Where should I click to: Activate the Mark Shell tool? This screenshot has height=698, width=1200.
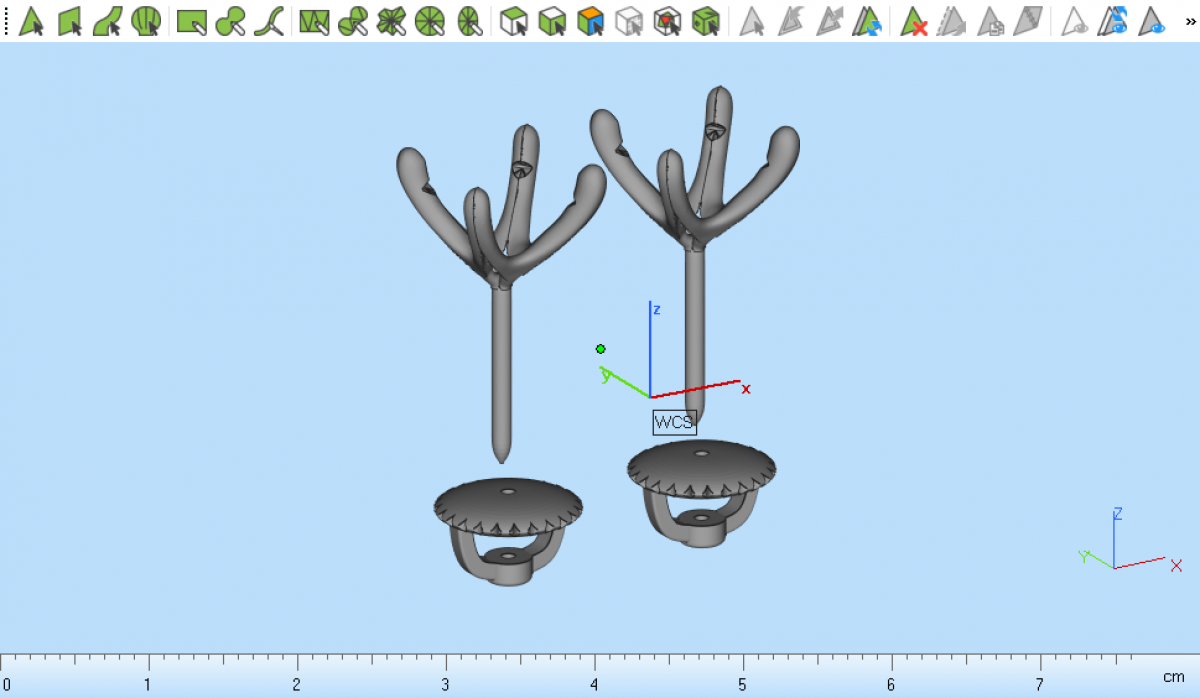[x=146, y=20]
